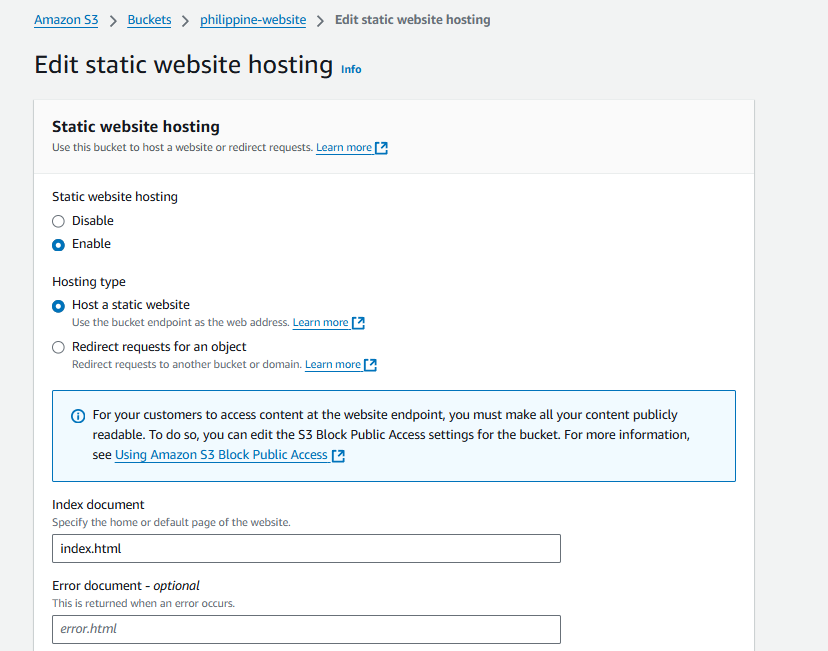Click external-link icon after redirect Learn more
Screen dimensions: 828x651
tap(370, 365)
